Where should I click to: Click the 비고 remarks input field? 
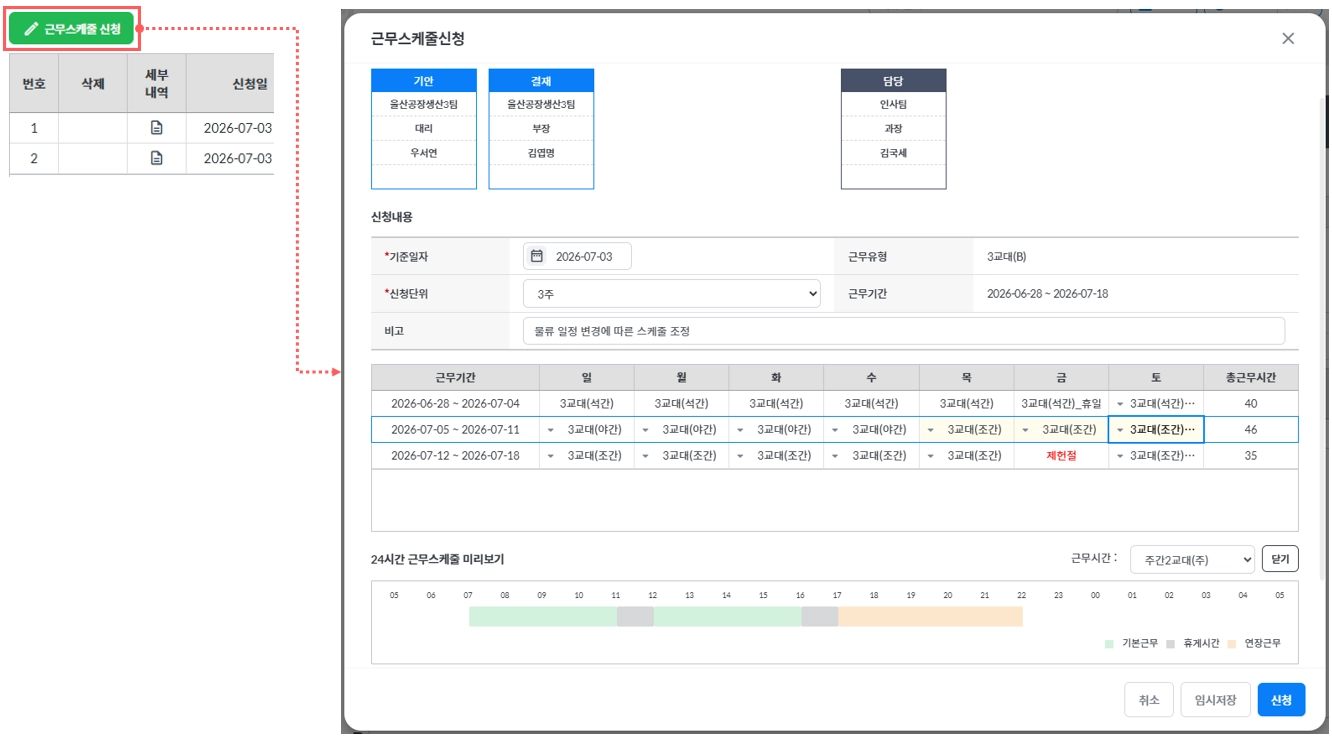(x=904, y=331)
